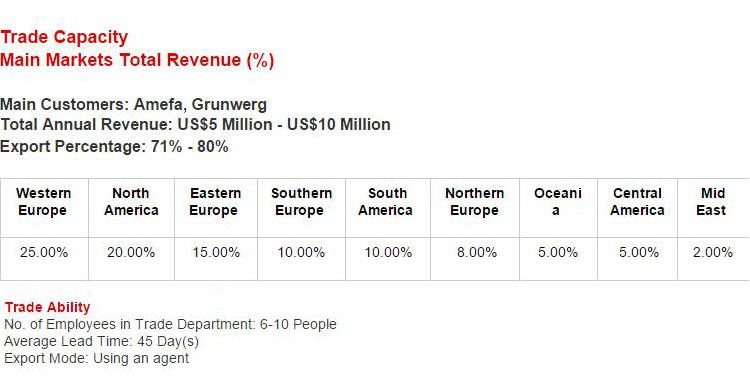
Task: Click the Trade Ability heading
Action: click(47, 307)
